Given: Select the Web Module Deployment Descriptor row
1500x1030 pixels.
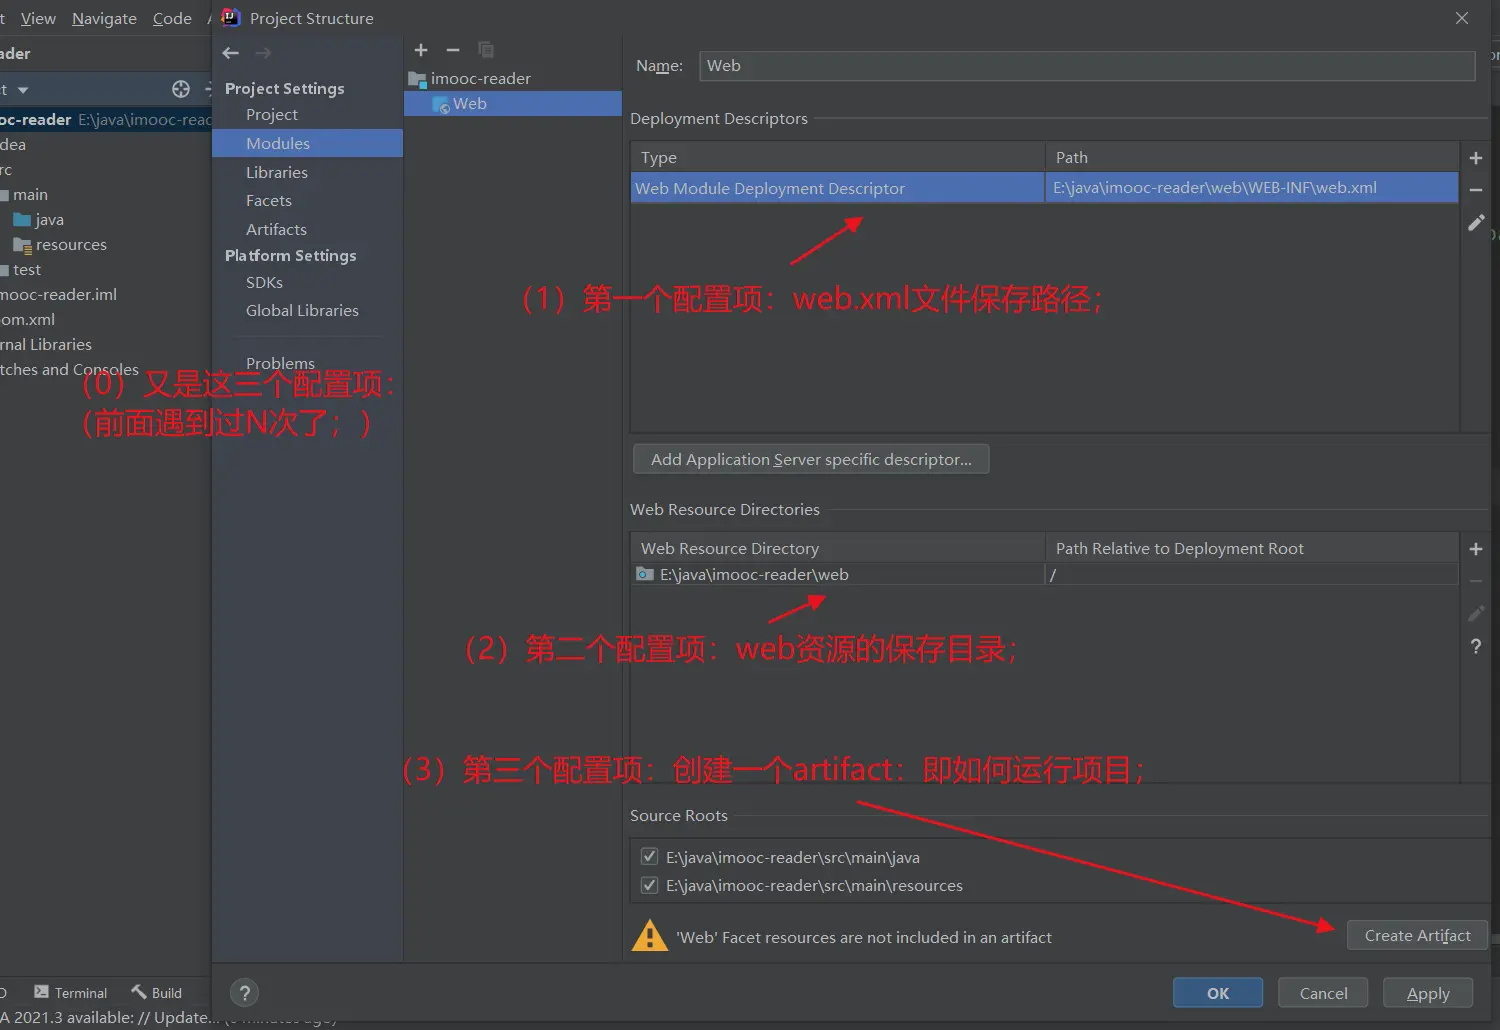Looking at the screenshot, I should coord(837,188).
